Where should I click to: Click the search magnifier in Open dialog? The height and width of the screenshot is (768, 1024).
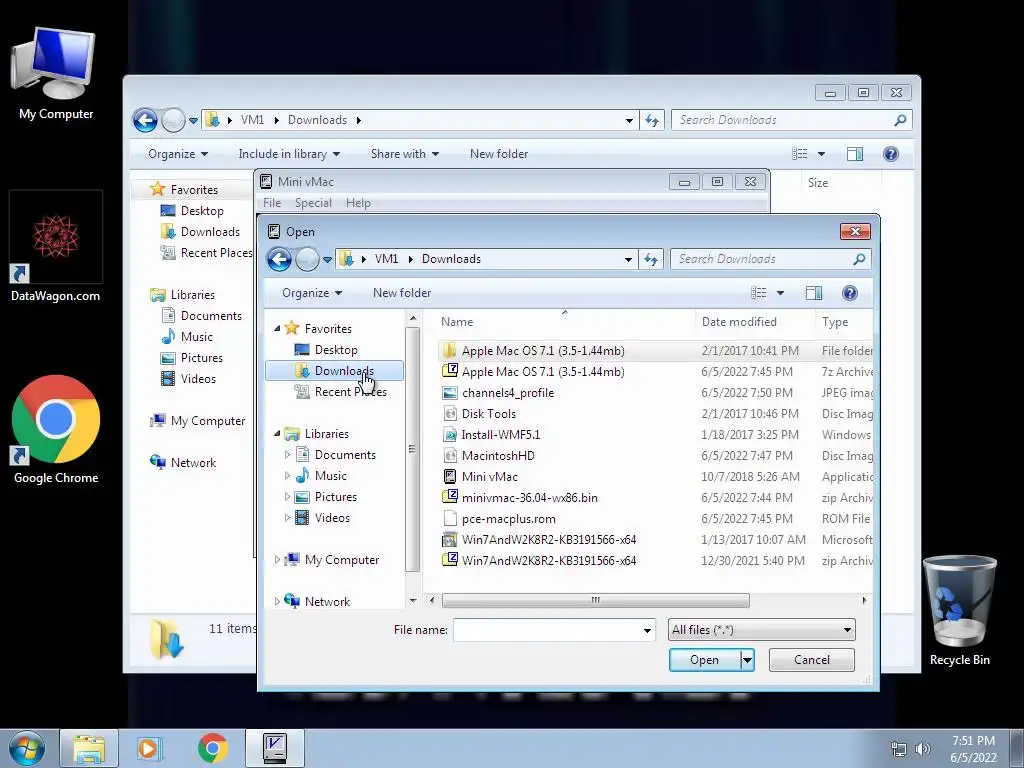point(859,259)
